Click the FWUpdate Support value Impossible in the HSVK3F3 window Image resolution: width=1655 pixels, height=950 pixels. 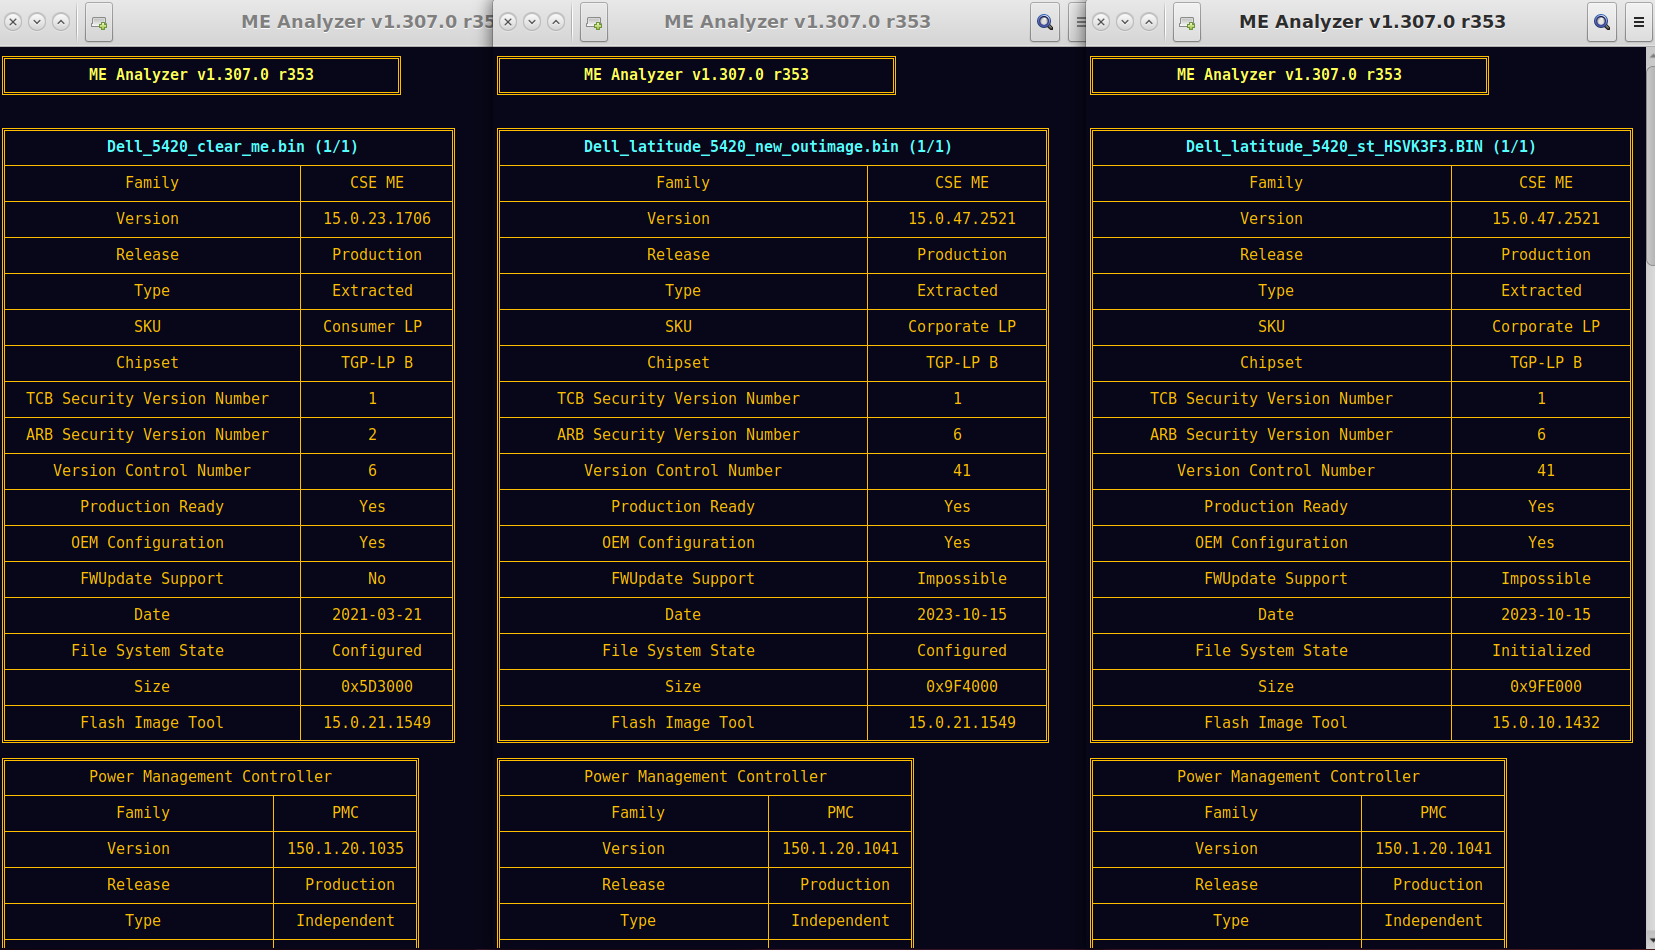tap(1546, 579)
